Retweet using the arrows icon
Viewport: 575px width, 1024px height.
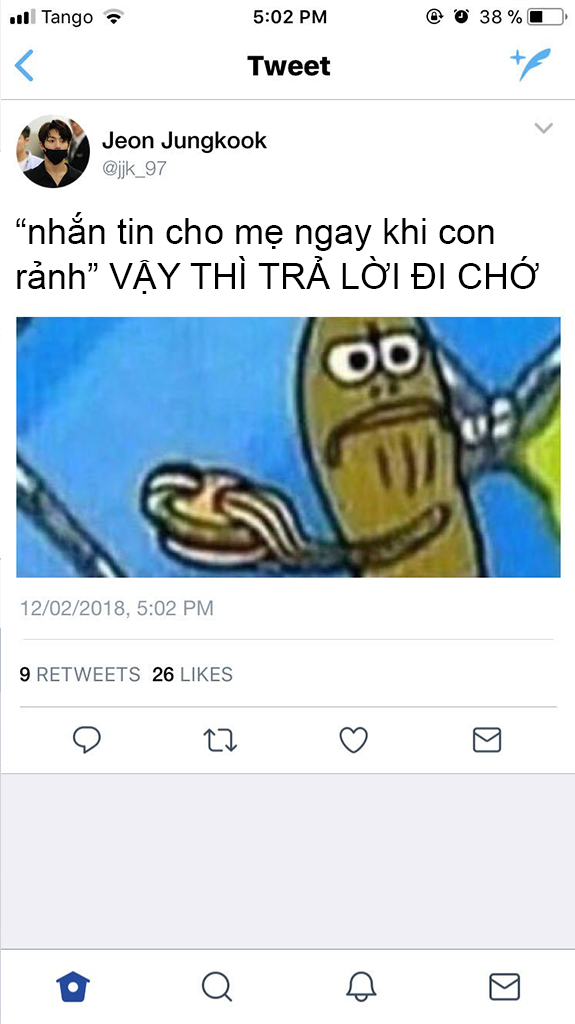pos(220,741)
